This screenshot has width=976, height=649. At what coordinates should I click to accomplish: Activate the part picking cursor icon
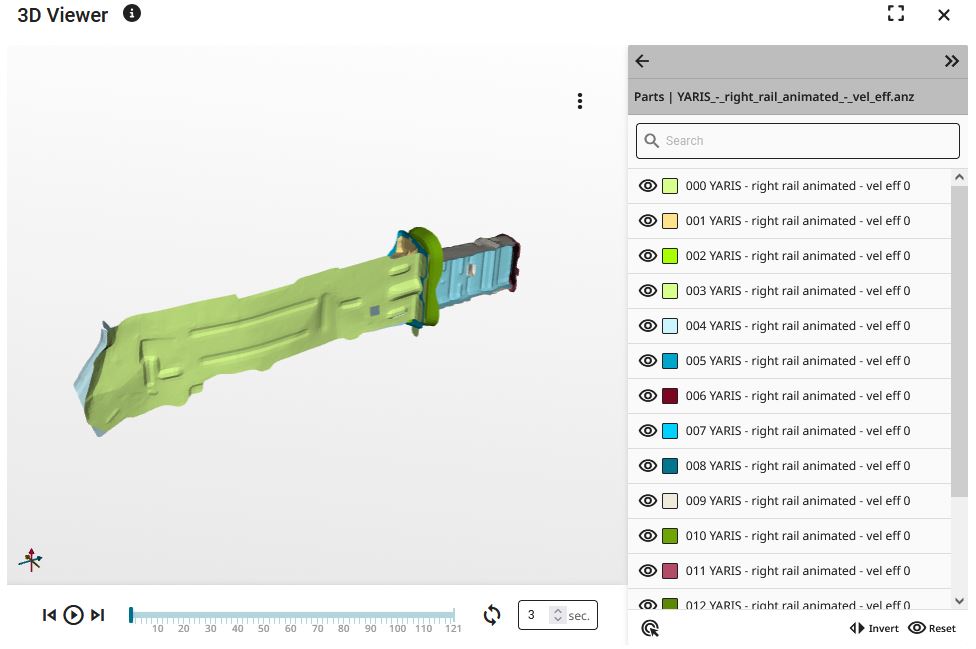(x=650, y=628)
